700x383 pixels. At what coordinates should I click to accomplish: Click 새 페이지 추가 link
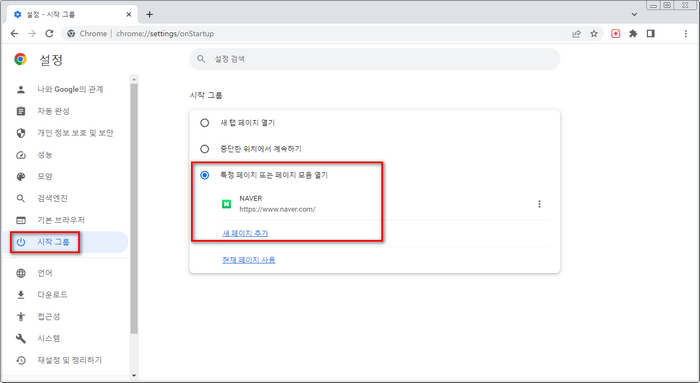pyautogui.click(x=245, y=233)
